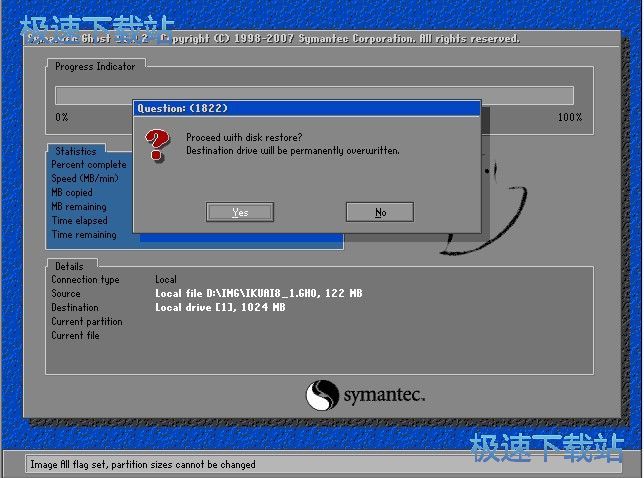
Task: Confirm disk restore with Yes button
Action: pyautogui.click(x=240, y=212)
